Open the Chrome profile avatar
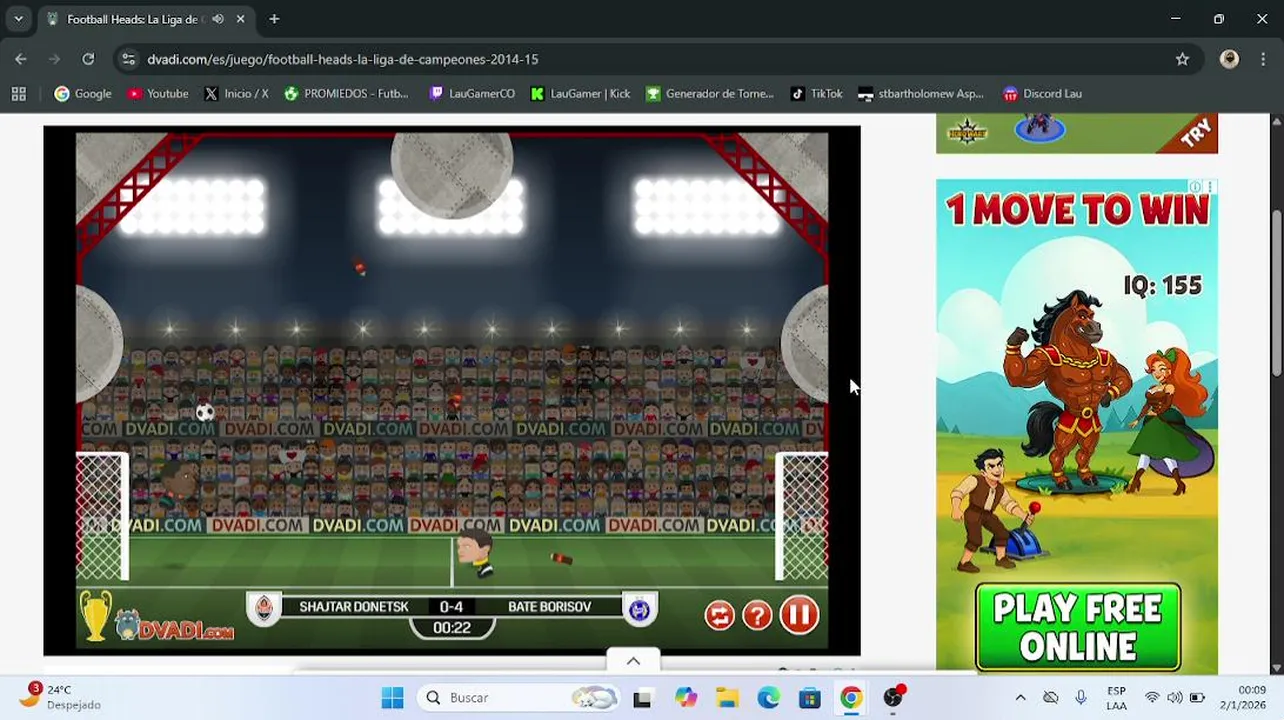The width and height of the screenshot is (1284, 720). coord(1229,59)
